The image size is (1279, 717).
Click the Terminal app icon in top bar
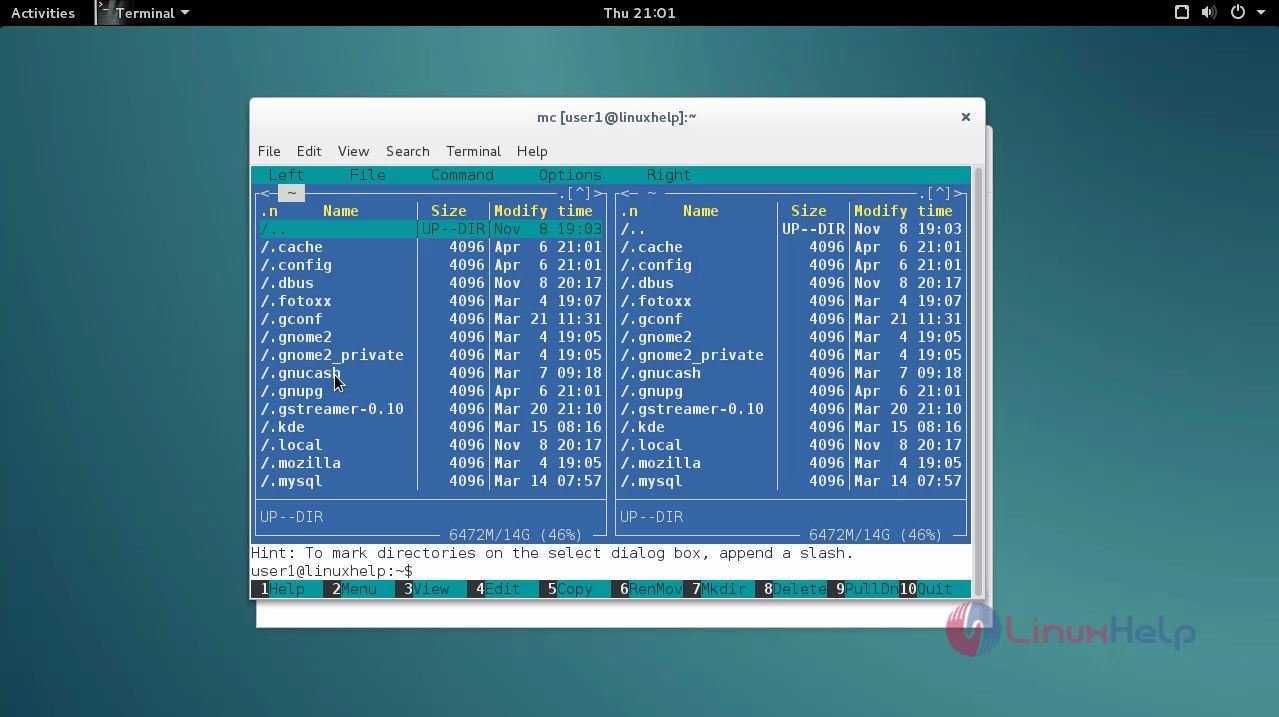click(106, 12)
